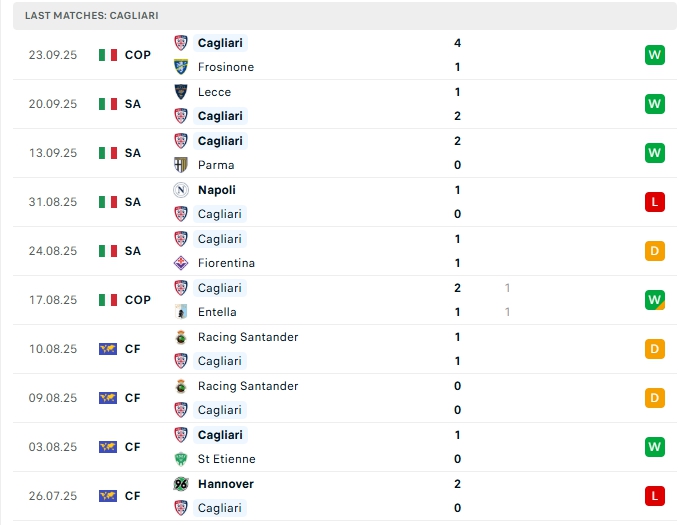Click the Fiorentina club crest icon
686x525 pixels.
pos(181,263)
